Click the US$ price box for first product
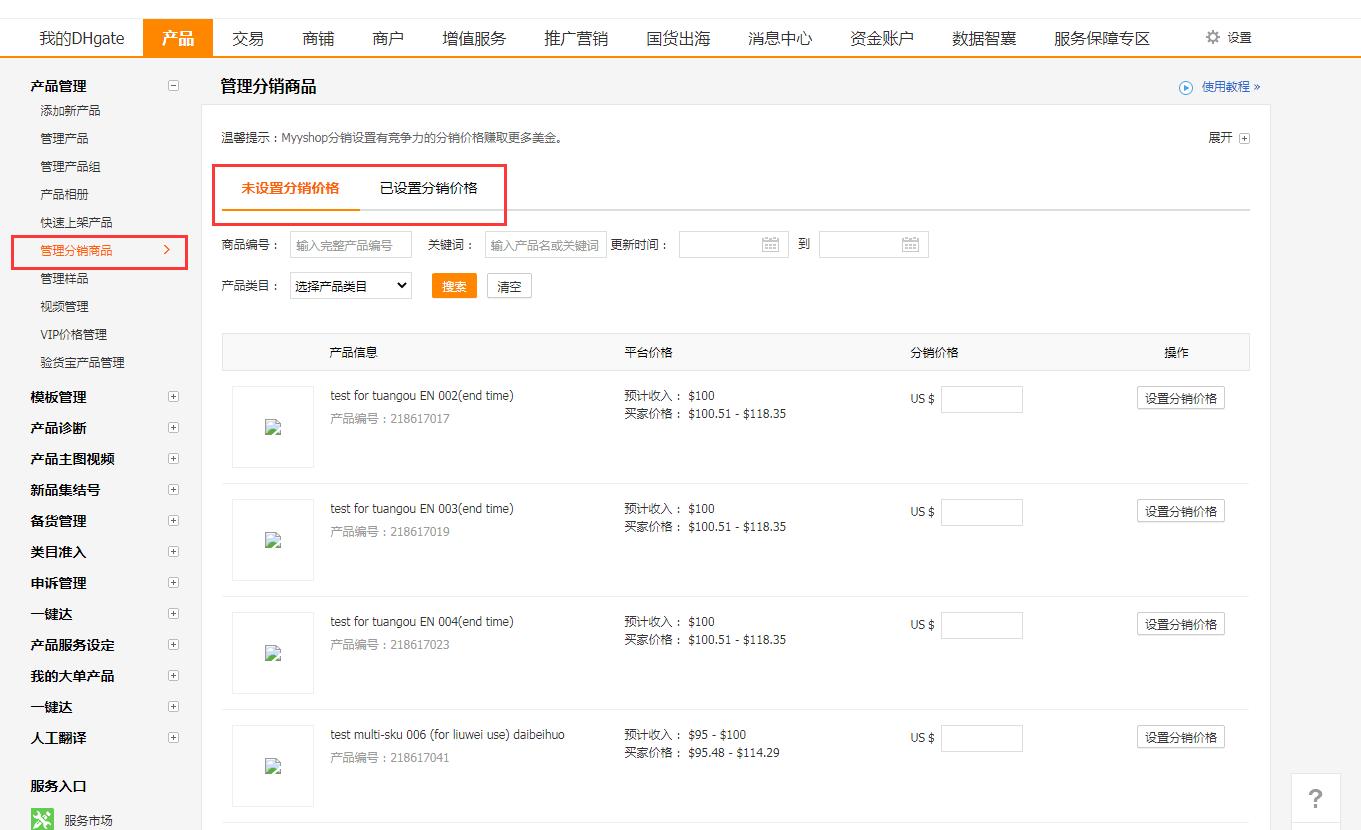Image resolution: width=1361 pixels, height=830 pixels. 981,398
